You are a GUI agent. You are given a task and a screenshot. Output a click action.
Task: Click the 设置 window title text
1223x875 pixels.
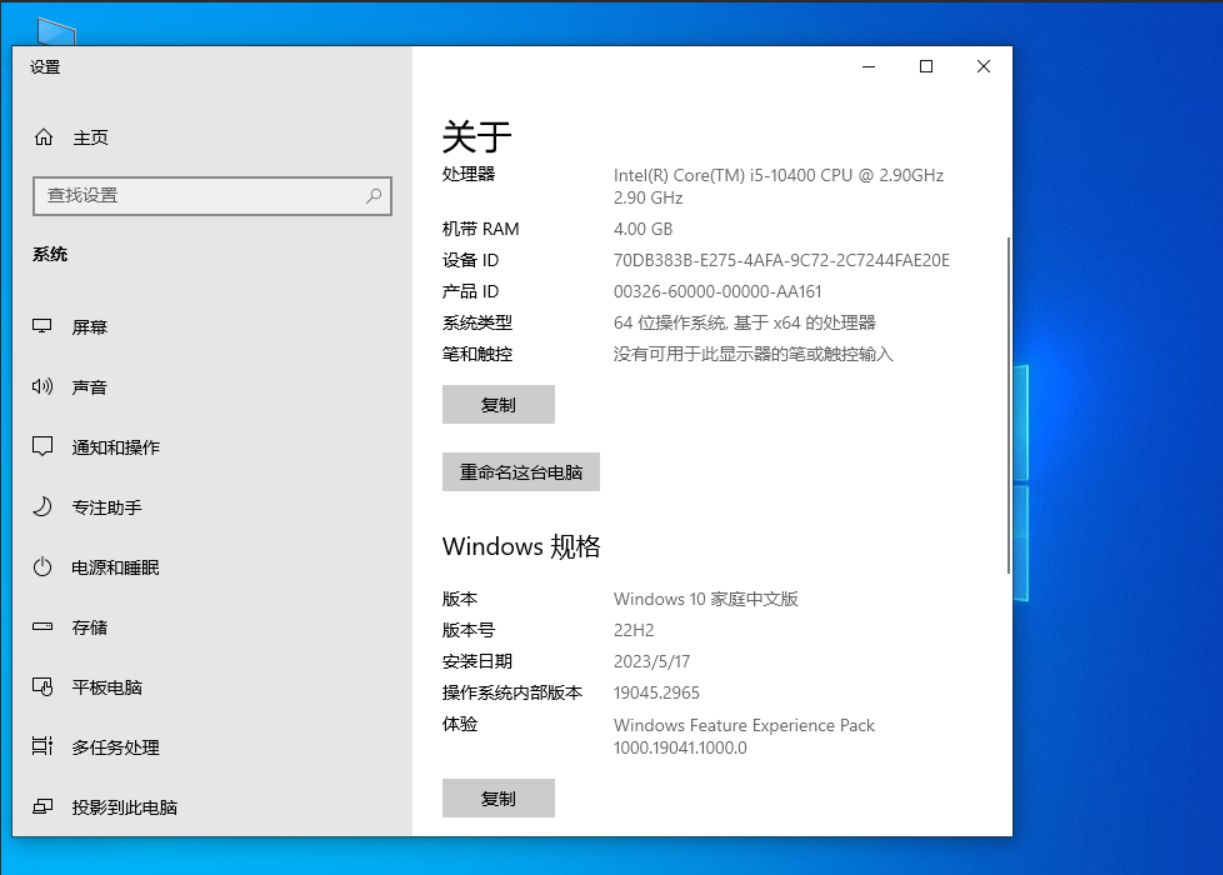45,67
